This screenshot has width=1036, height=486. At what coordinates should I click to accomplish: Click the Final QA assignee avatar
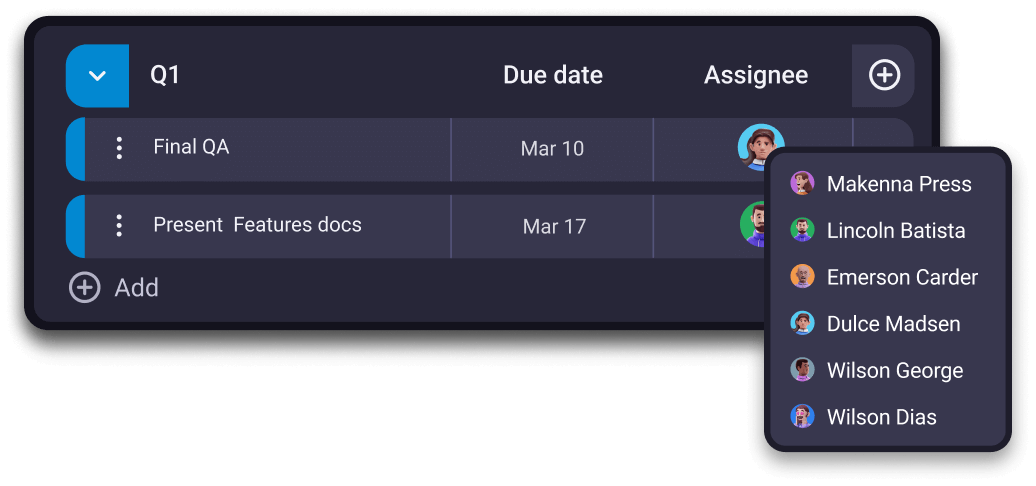pyautogui.click(x=759, y=146)
